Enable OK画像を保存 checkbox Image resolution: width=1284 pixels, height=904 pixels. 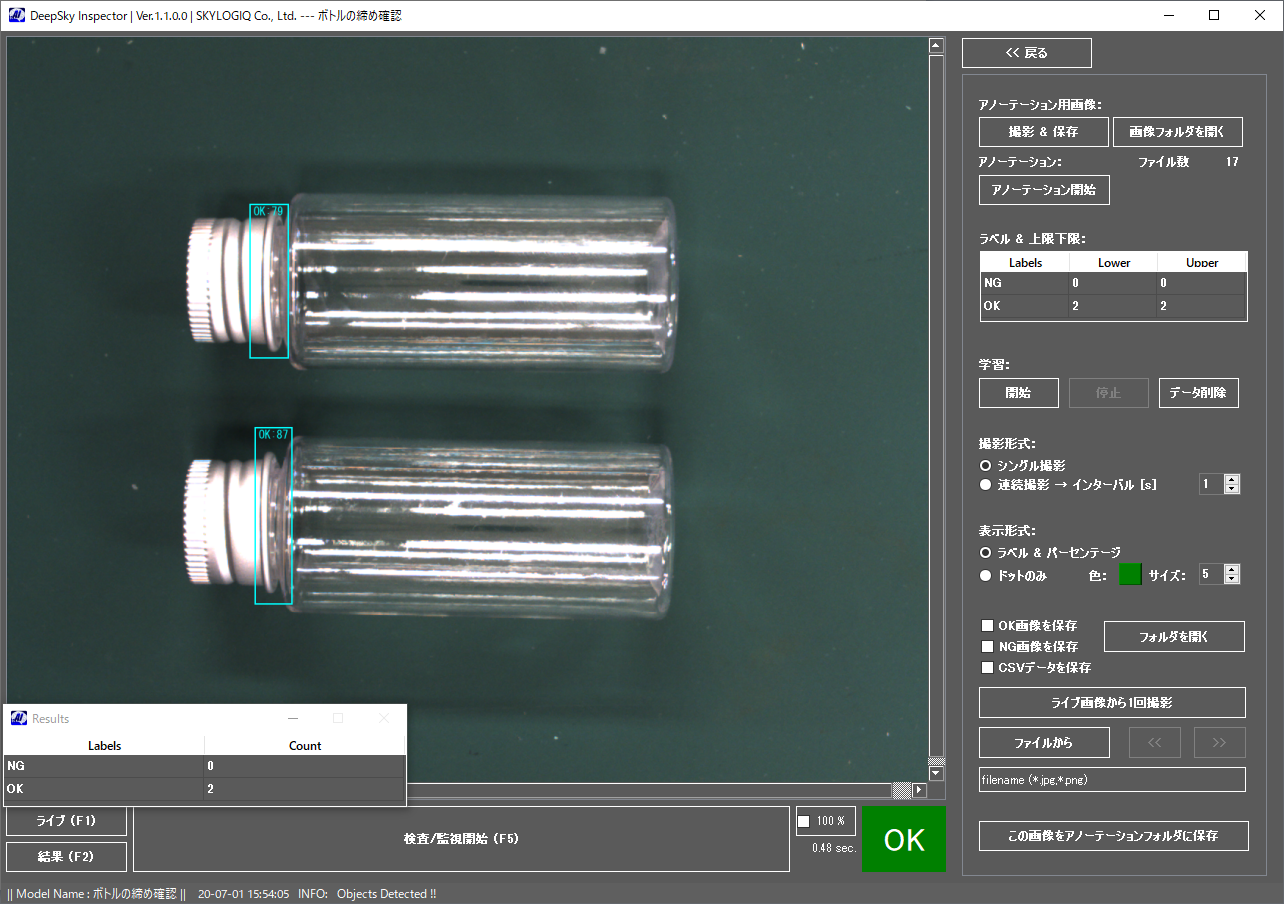point(988,626)
